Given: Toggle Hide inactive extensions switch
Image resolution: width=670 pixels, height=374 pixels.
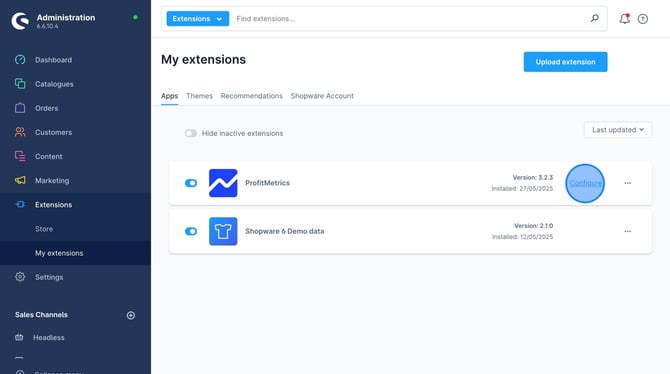Looking at the screenshot, I should [191, 133].
